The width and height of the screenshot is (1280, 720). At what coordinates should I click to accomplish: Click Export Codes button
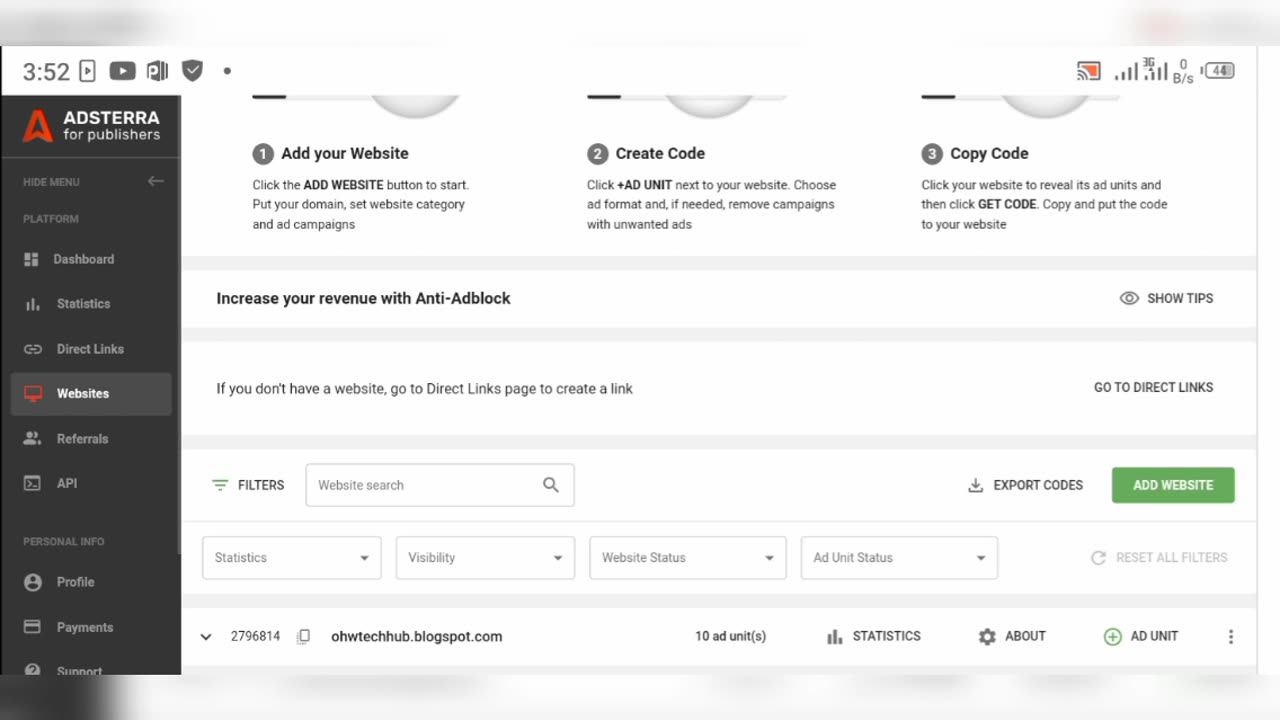1025,485
